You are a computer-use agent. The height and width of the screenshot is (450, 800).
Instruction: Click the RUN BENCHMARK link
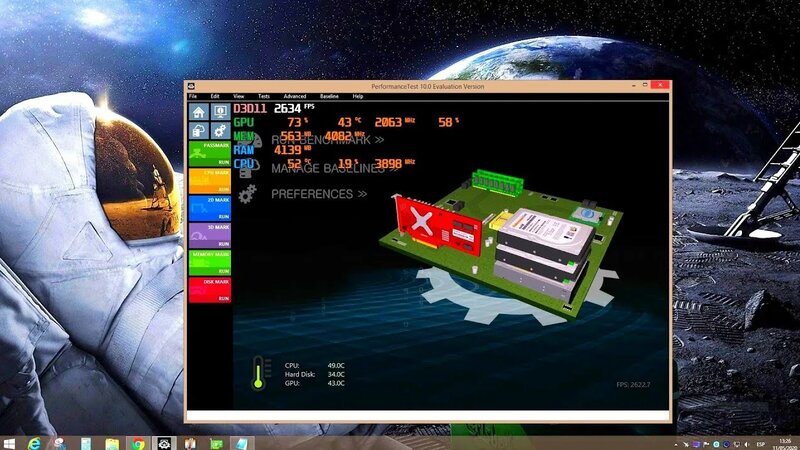pyautogui.click(x=328, y=140)
